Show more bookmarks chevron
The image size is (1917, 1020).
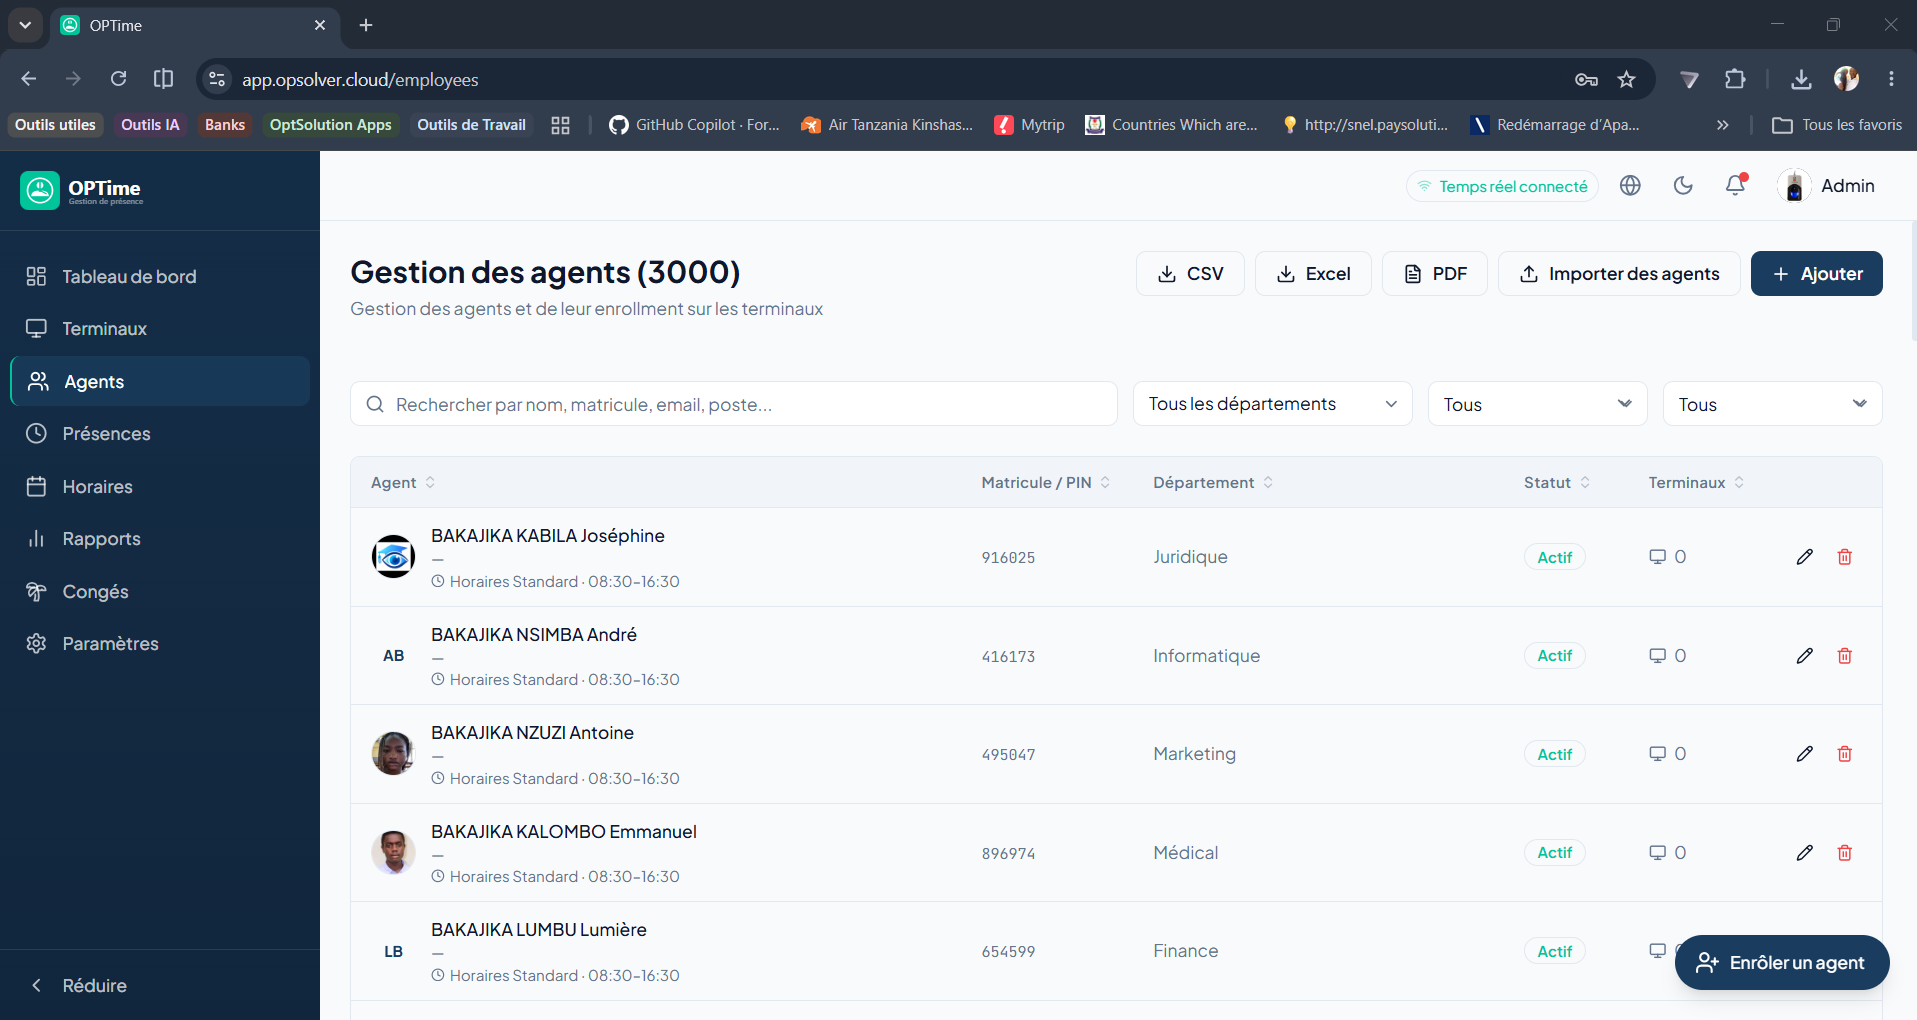pos(1722,125)
